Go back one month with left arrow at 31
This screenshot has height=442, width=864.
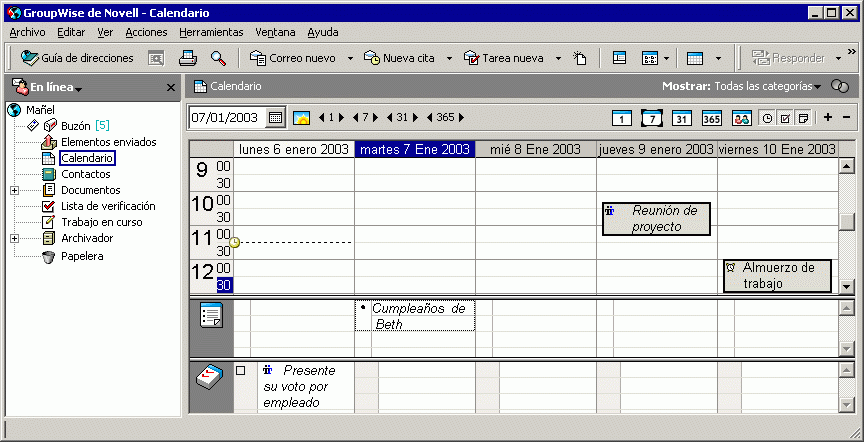point(390,117)
